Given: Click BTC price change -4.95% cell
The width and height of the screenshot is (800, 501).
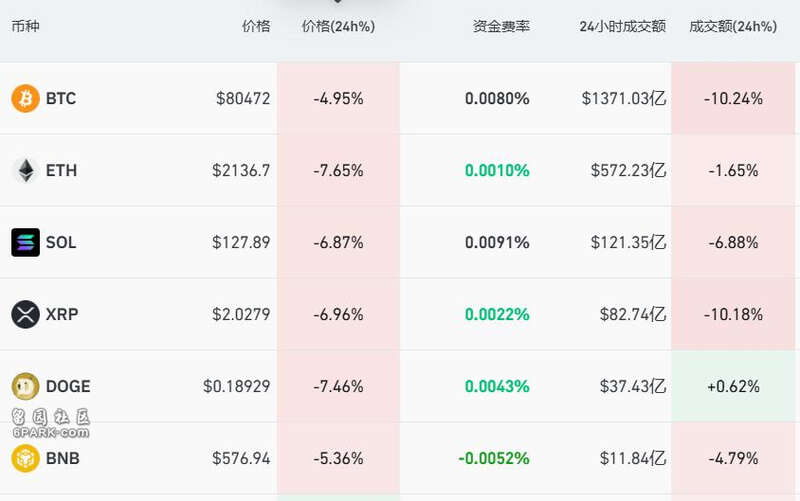Looking at the screenshot, I should [338, 98].
